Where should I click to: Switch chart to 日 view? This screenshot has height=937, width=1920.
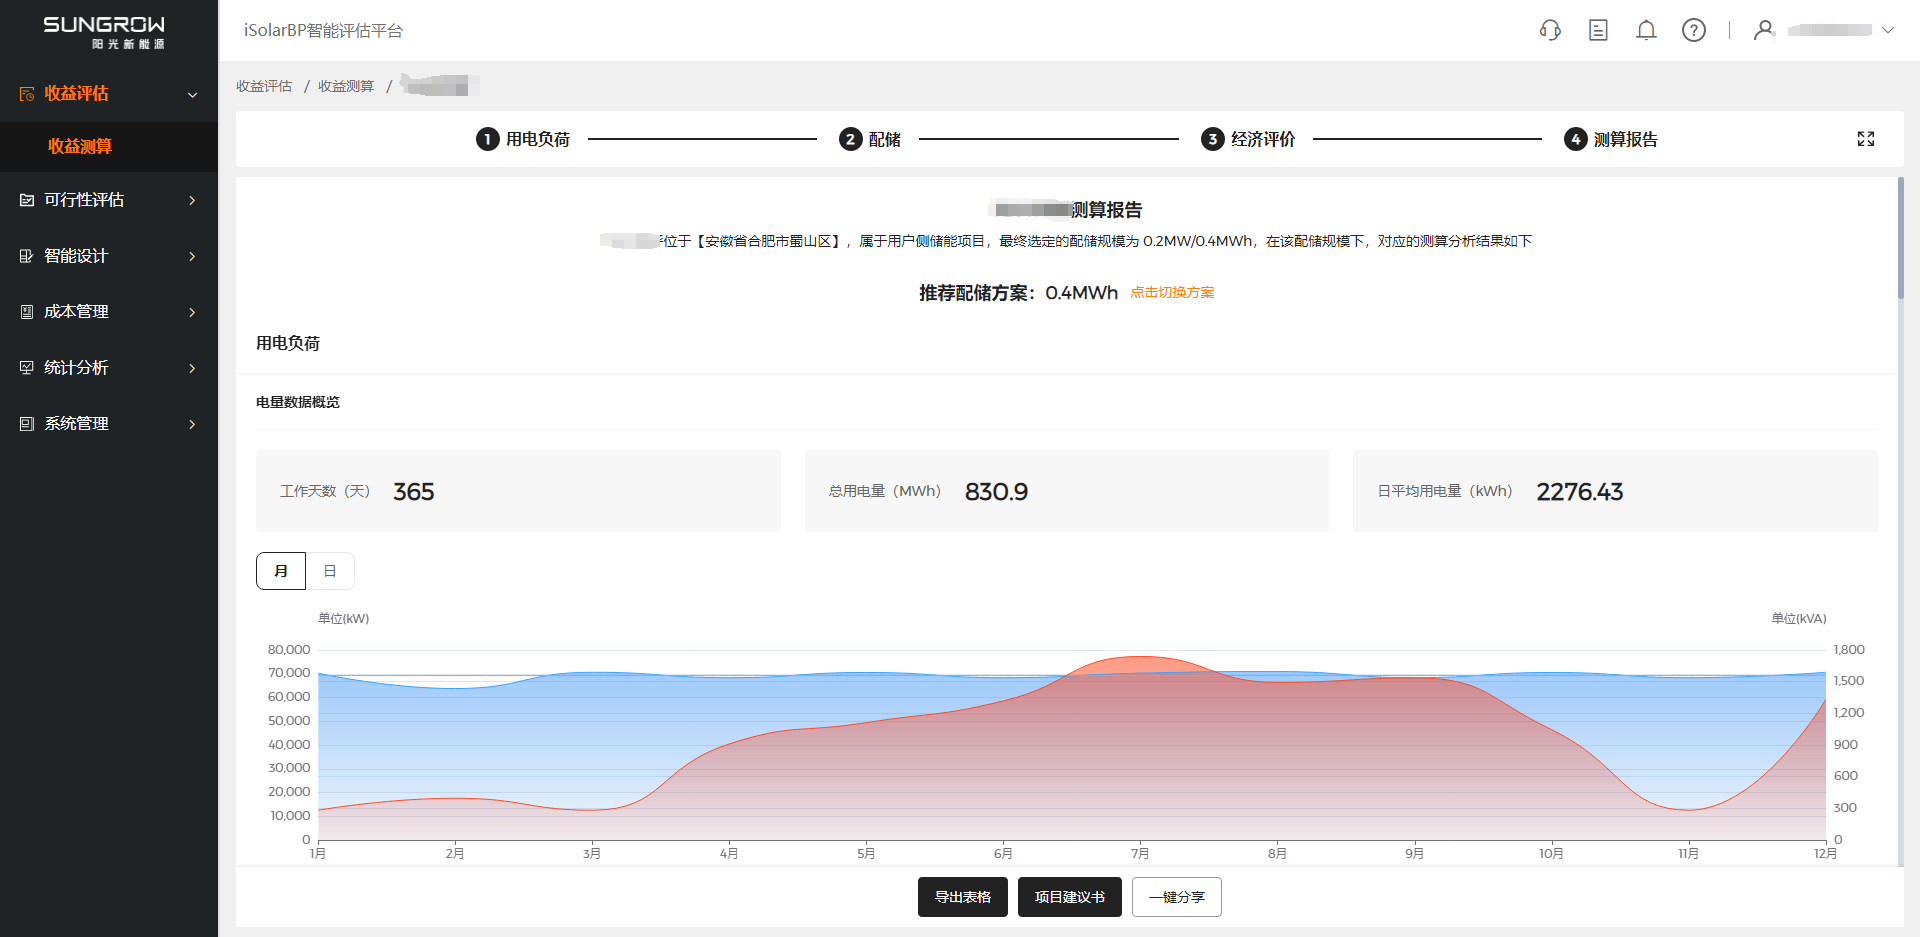tap(330, 571)
